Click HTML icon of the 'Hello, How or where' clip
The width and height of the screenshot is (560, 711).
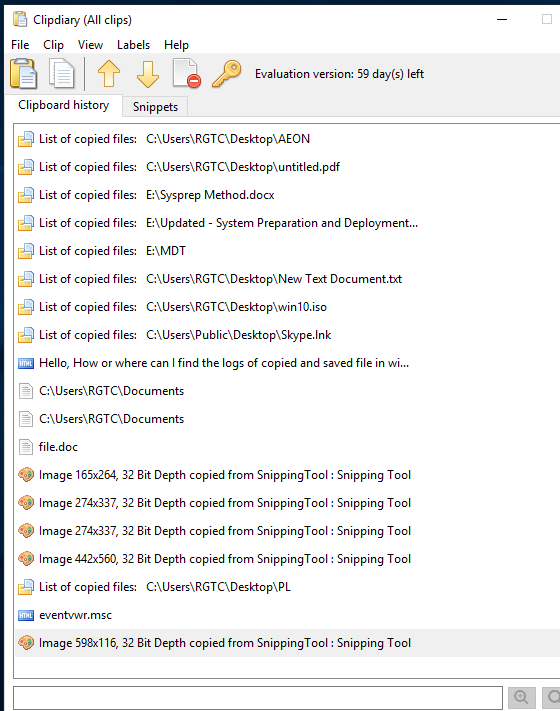tap(26, 363)
